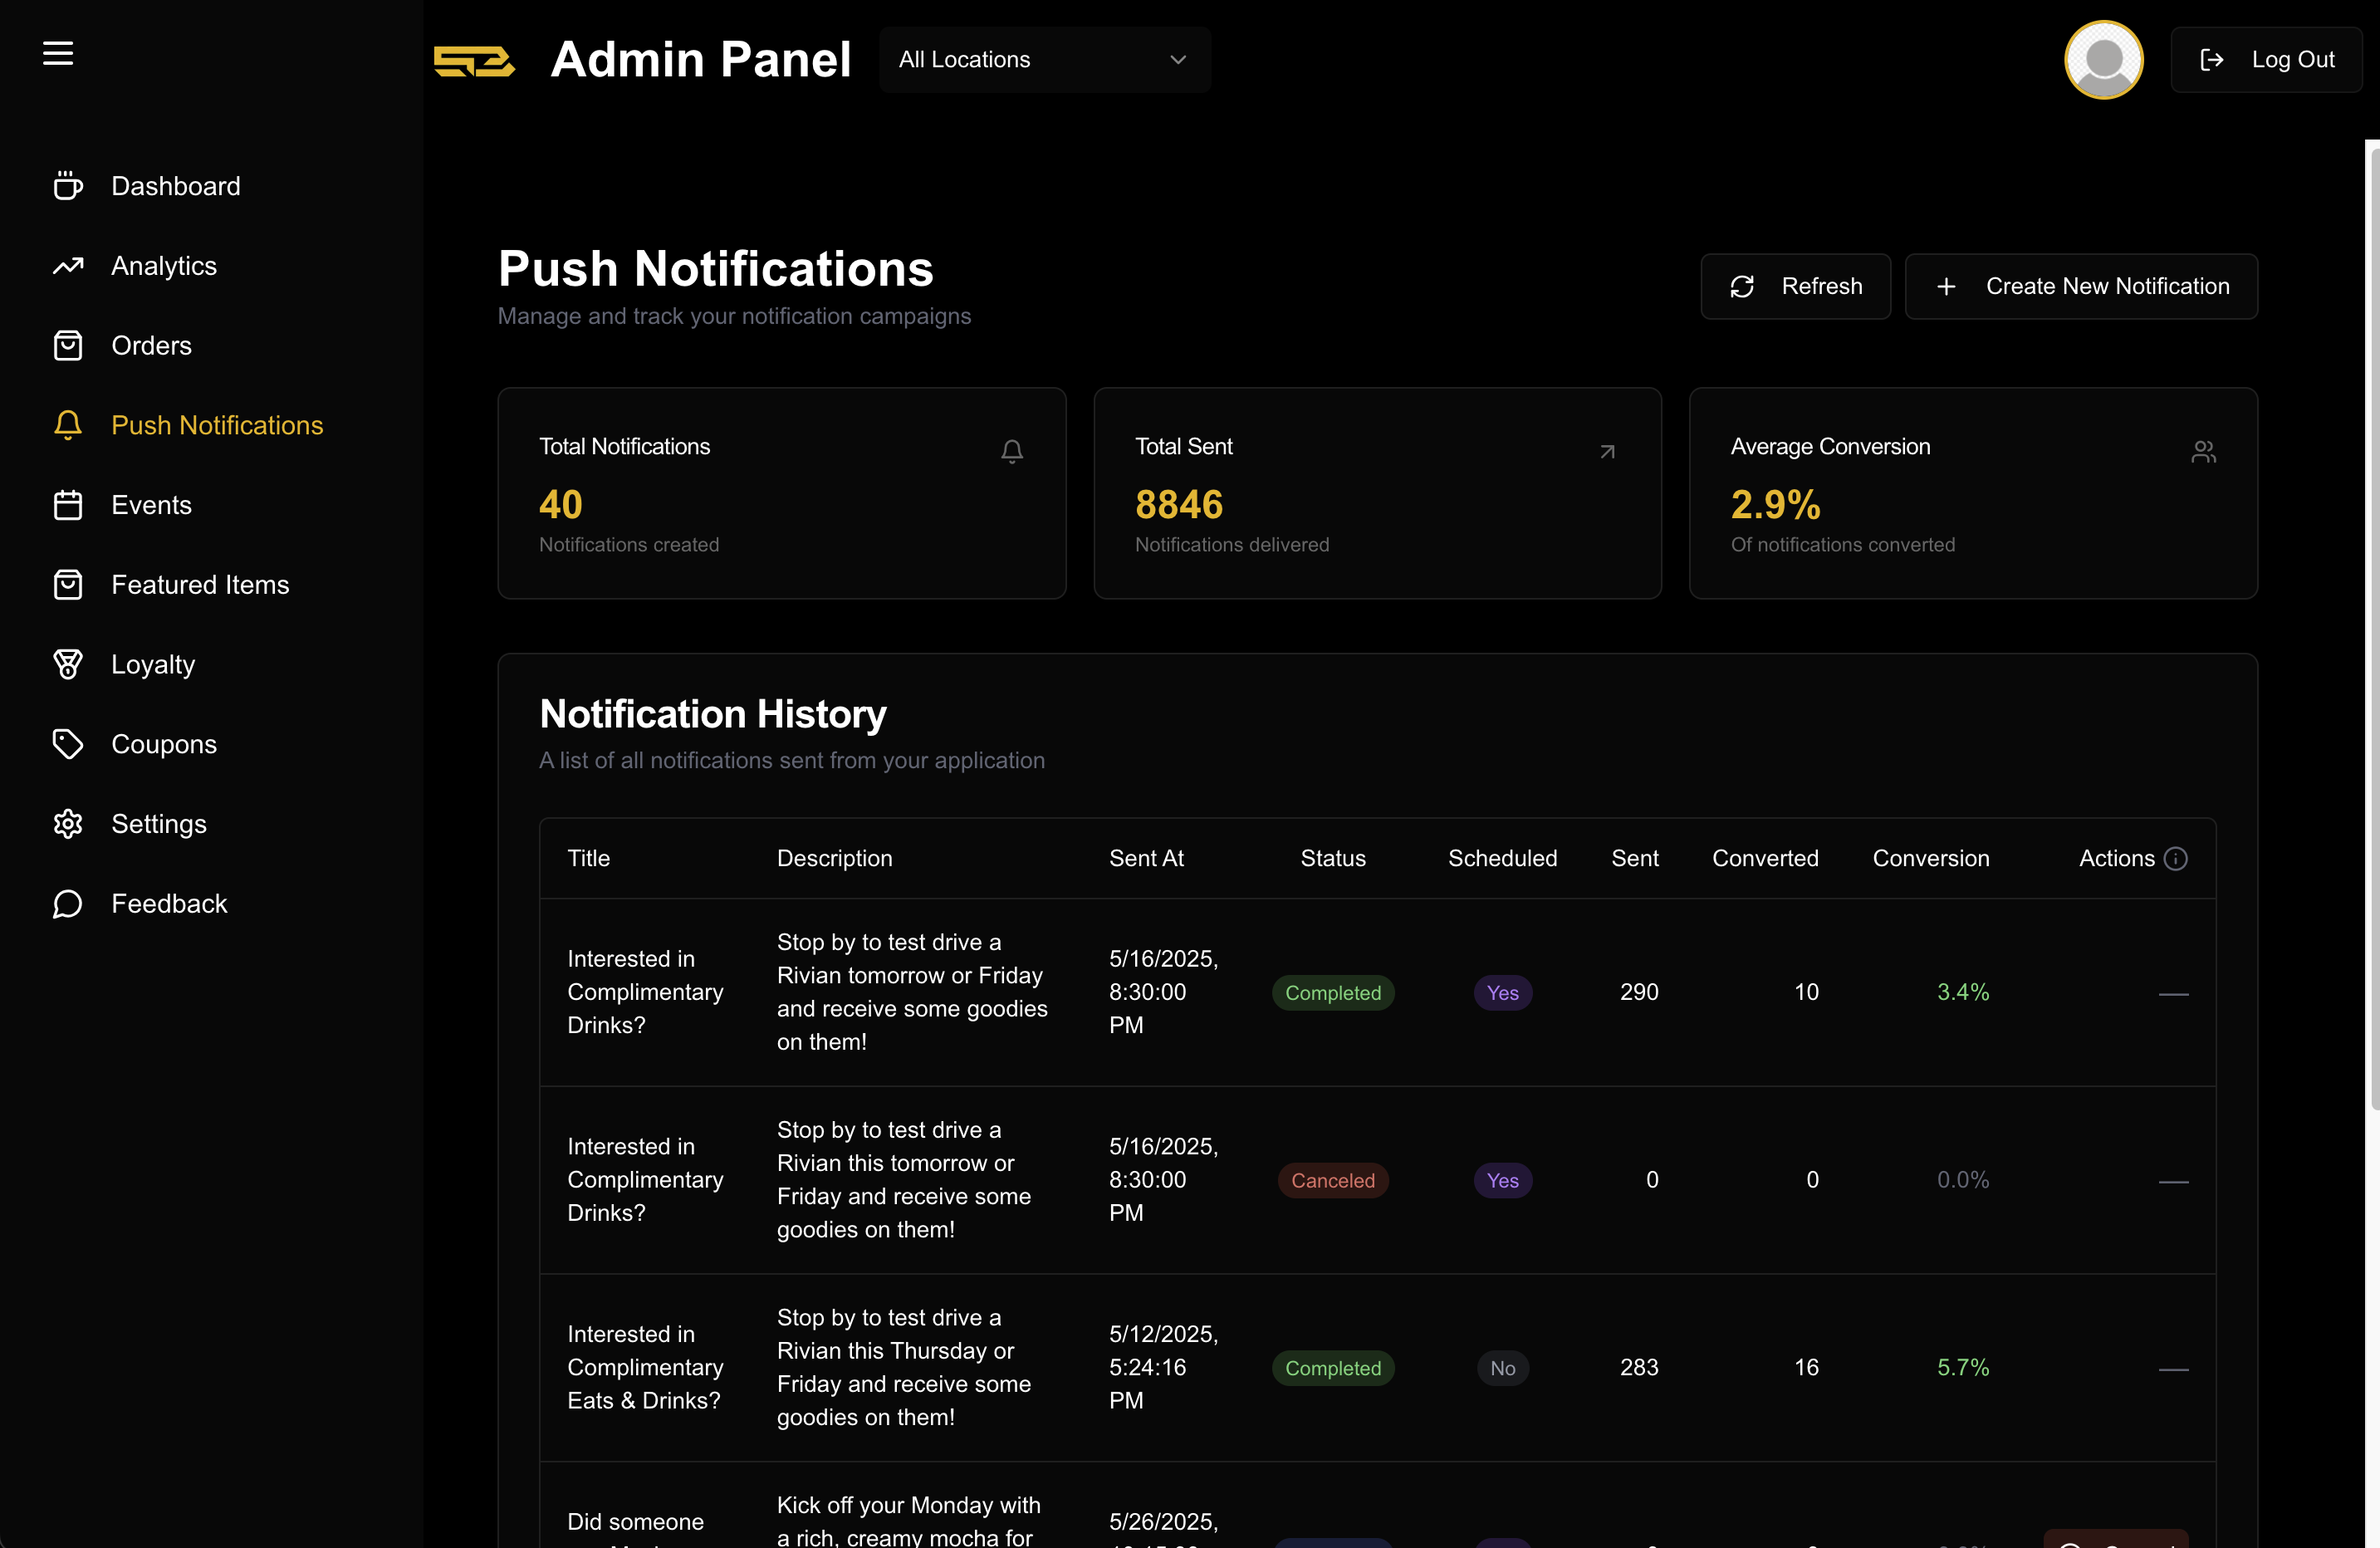Click the No scheduled badge

pyautogui.click(x=1503, y=1368)
